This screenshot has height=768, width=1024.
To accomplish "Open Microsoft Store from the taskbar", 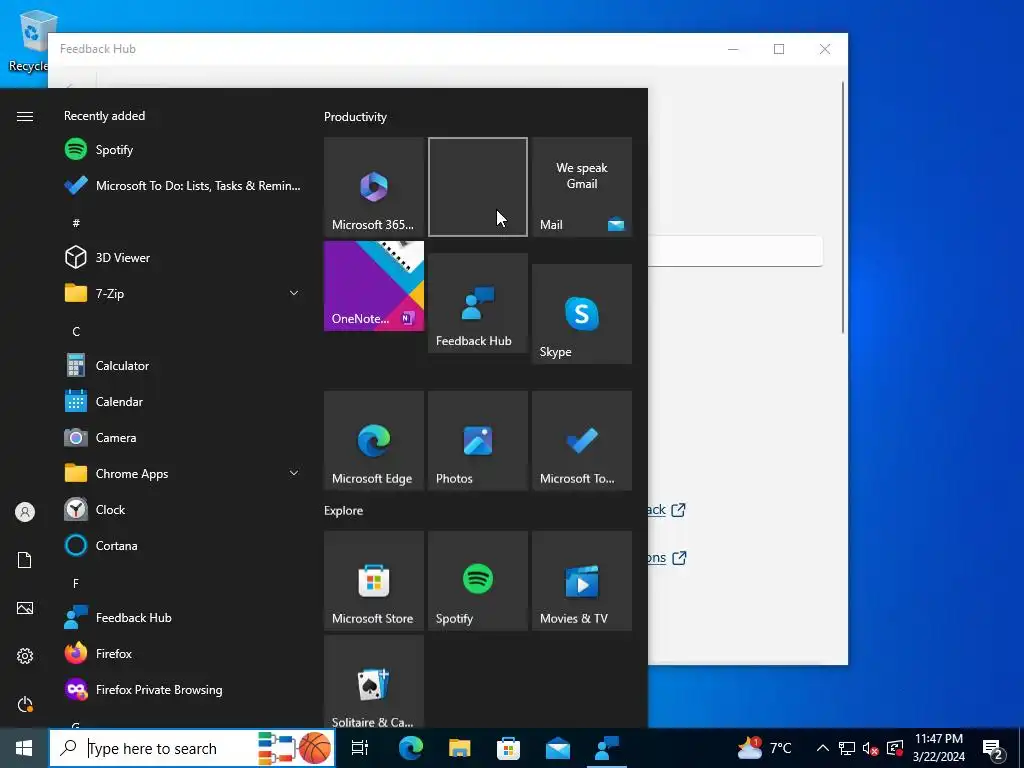I will tap(509, 748).
